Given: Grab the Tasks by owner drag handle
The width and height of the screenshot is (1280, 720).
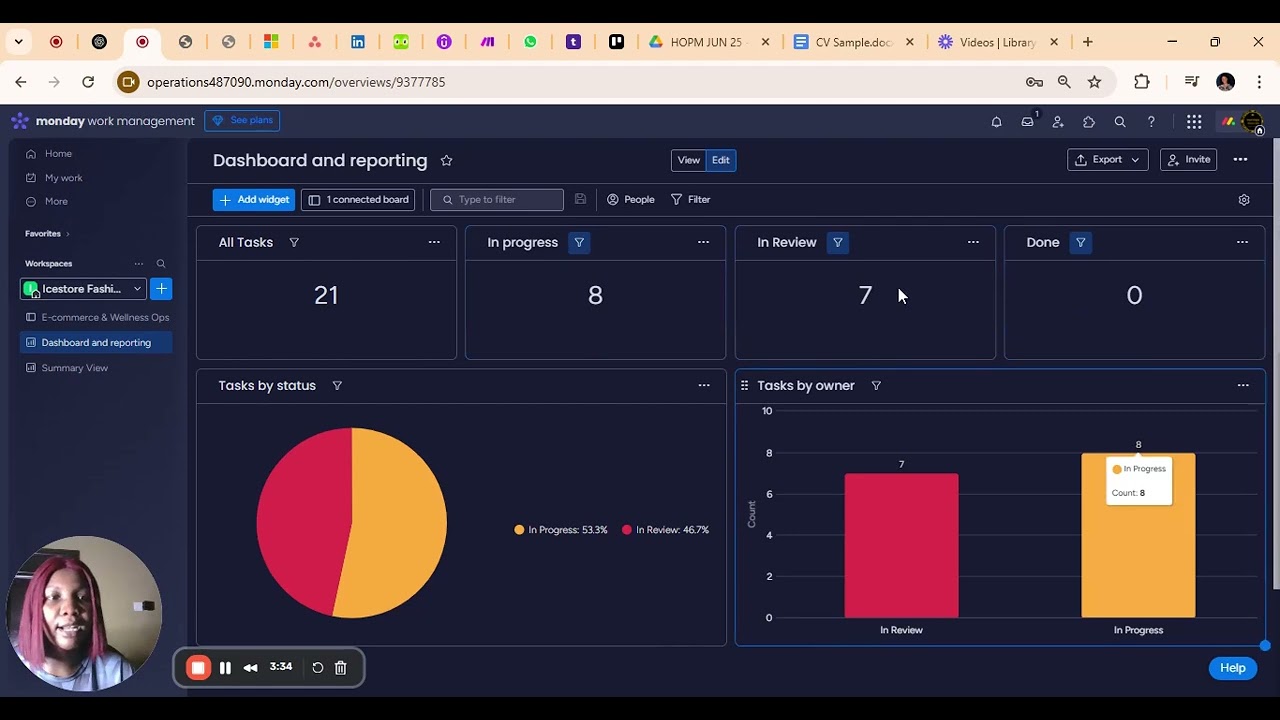Looking at the screenshot, I should [744, 385].
